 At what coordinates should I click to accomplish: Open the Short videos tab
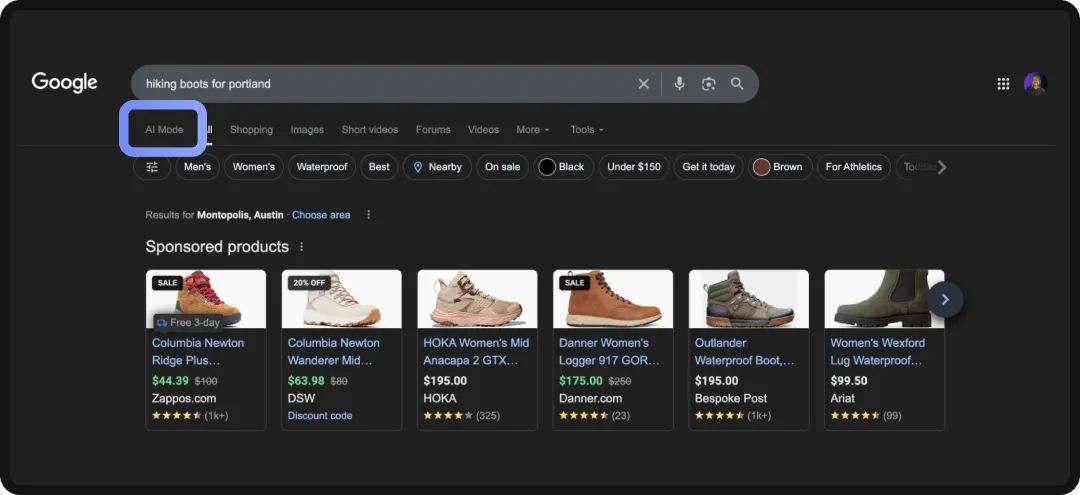[370, 129]
